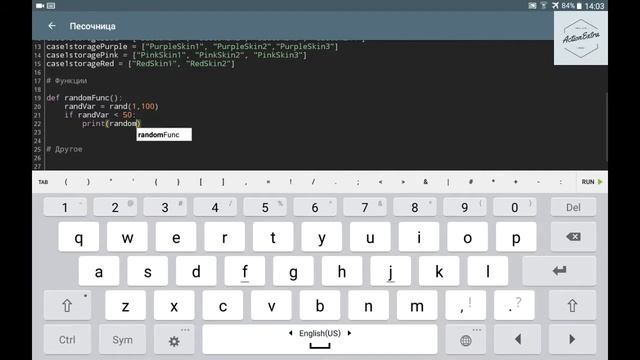Screen dimensions: 640x360
Task: Tap the English(US) space bar
Action: 320,340
